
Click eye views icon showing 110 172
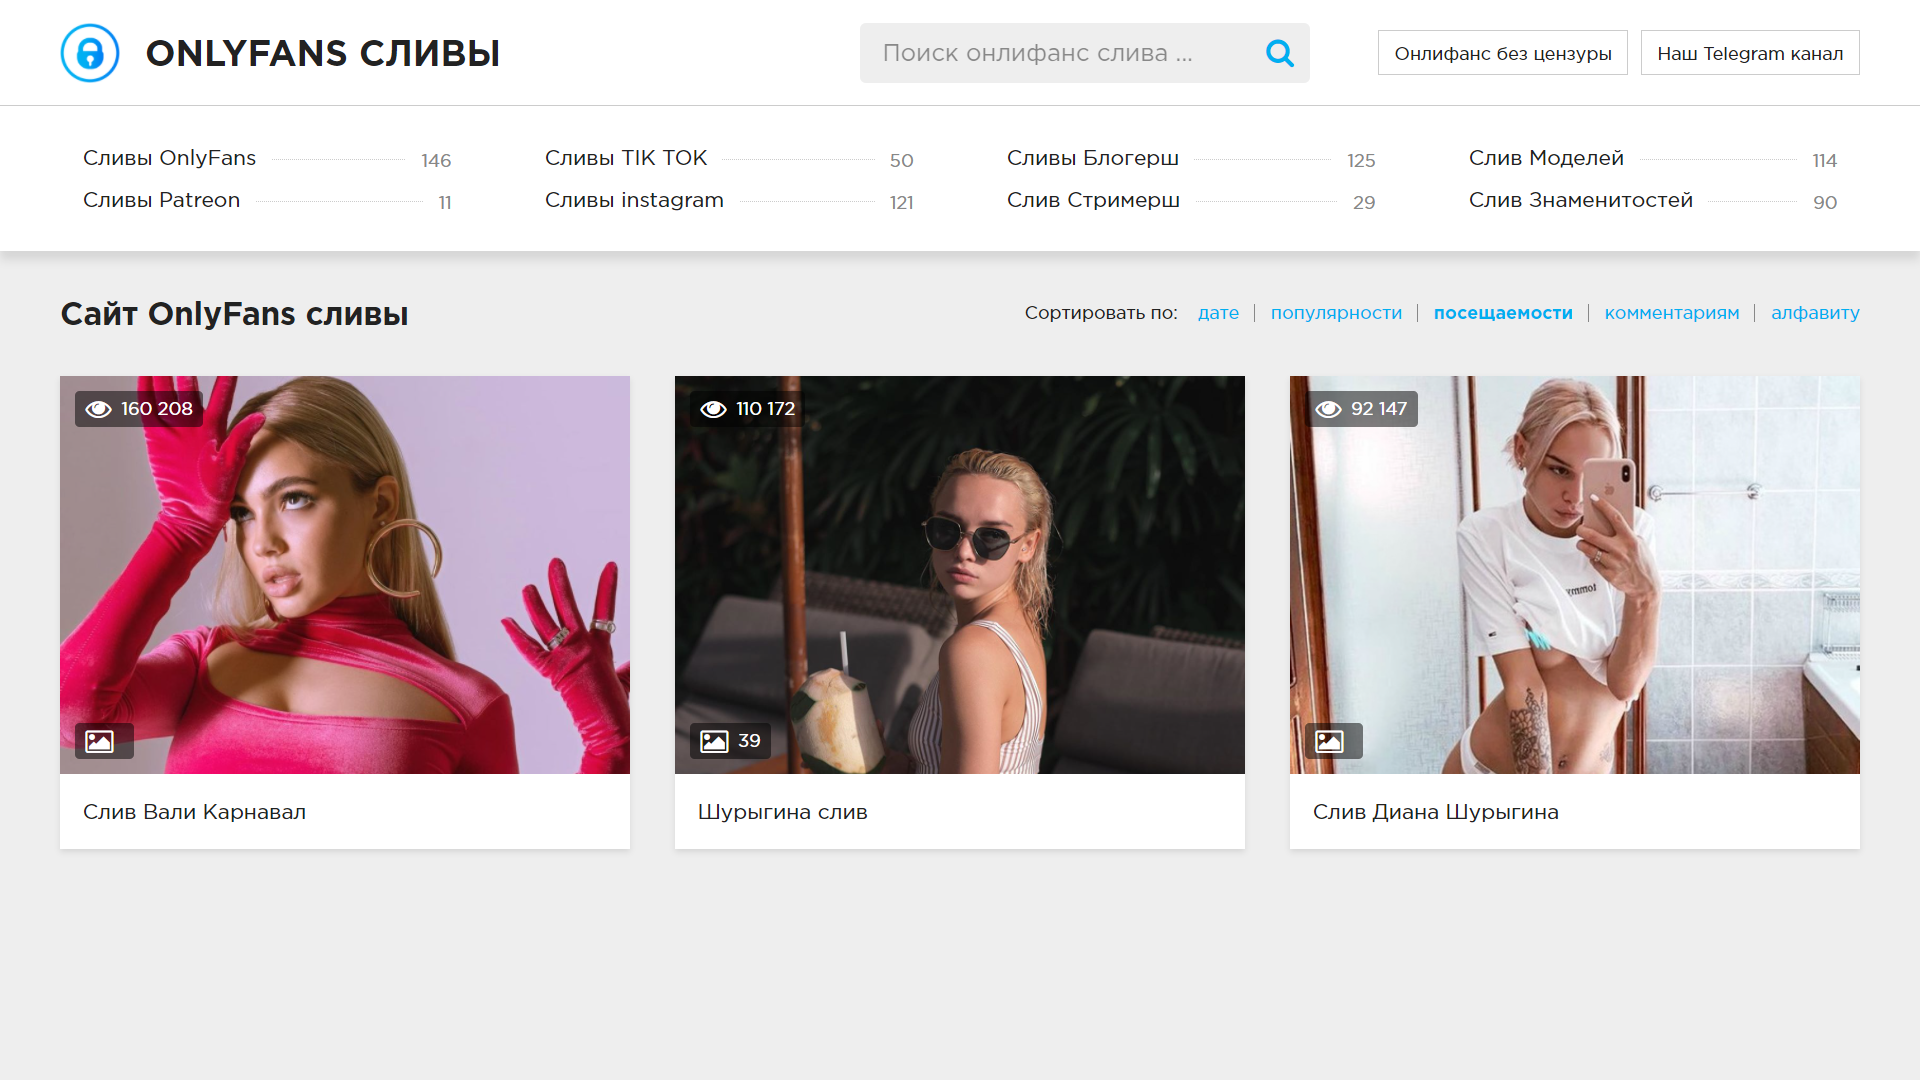tap(713, 409)
